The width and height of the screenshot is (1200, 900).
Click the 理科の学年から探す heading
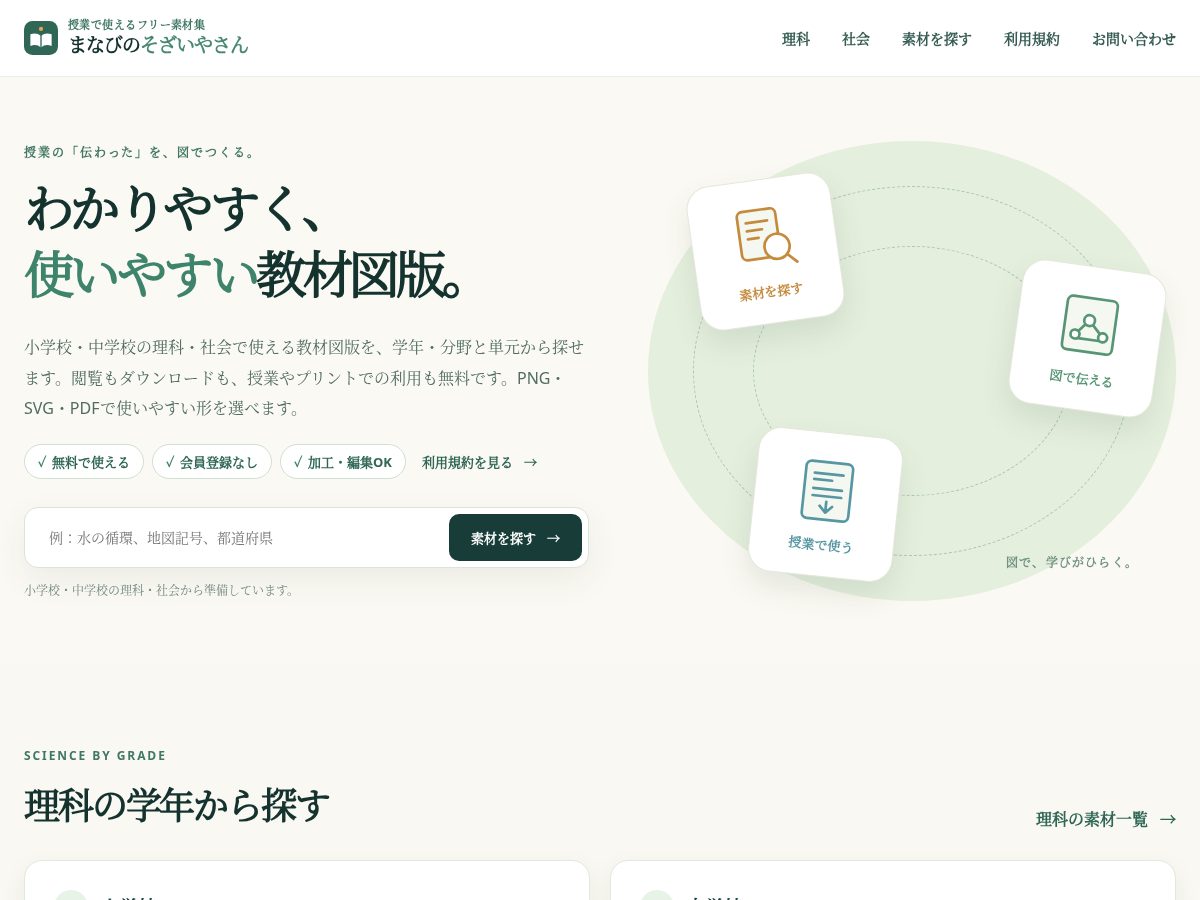(177, 806)
